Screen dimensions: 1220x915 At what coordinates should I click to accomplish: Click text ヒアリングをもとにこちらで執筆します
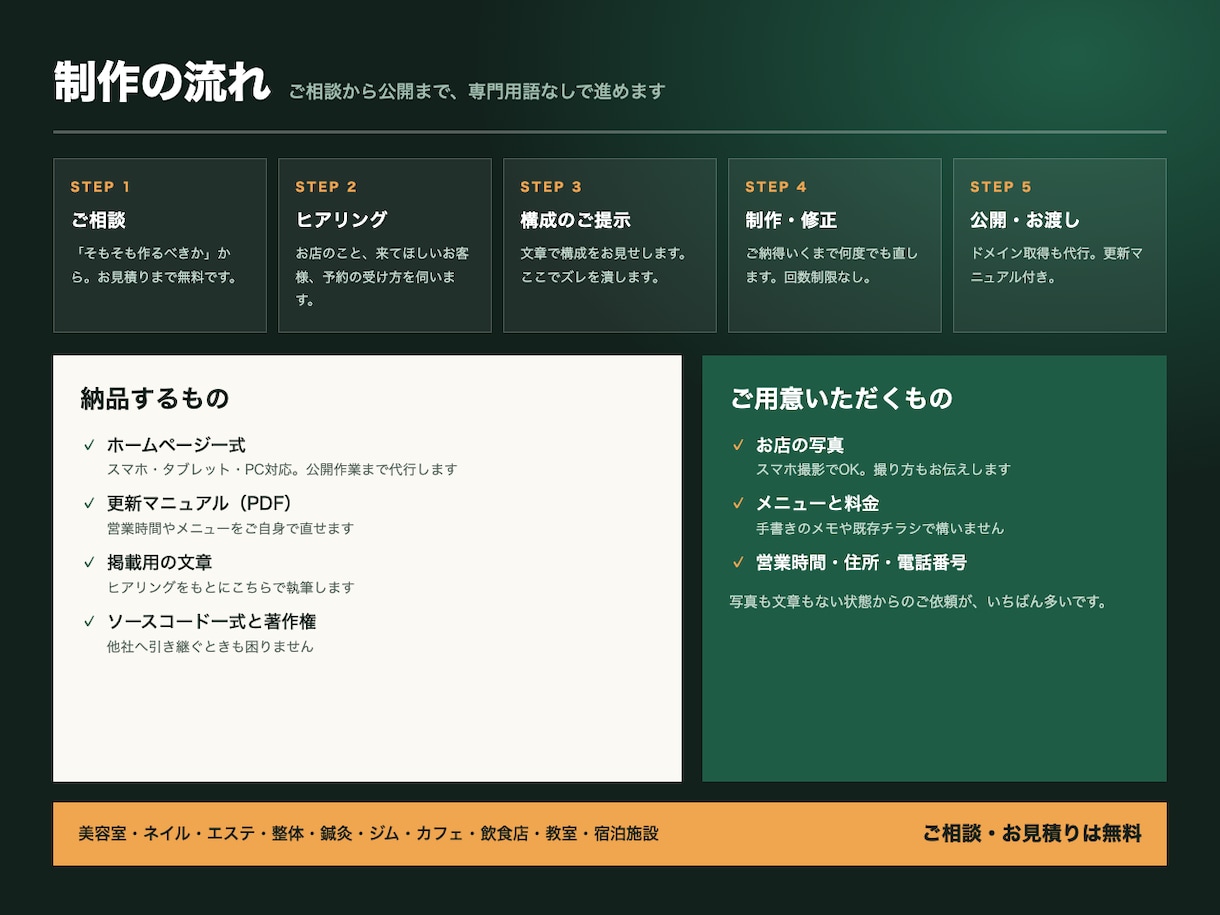point(231,587)
